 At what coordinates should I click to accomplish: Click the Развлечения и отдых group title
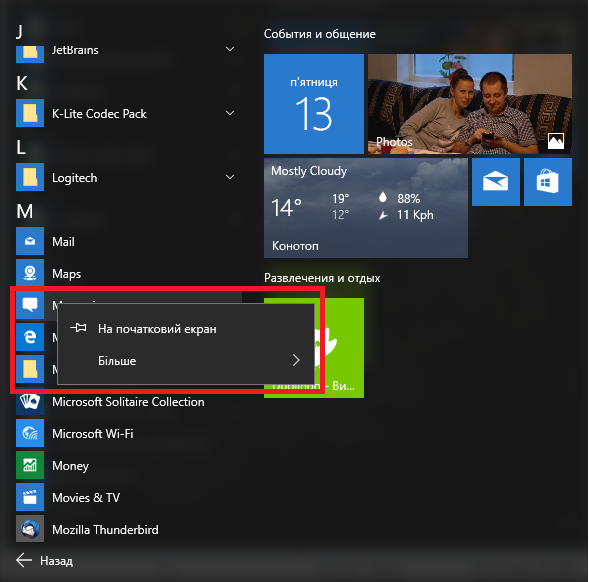pos(322,278)
